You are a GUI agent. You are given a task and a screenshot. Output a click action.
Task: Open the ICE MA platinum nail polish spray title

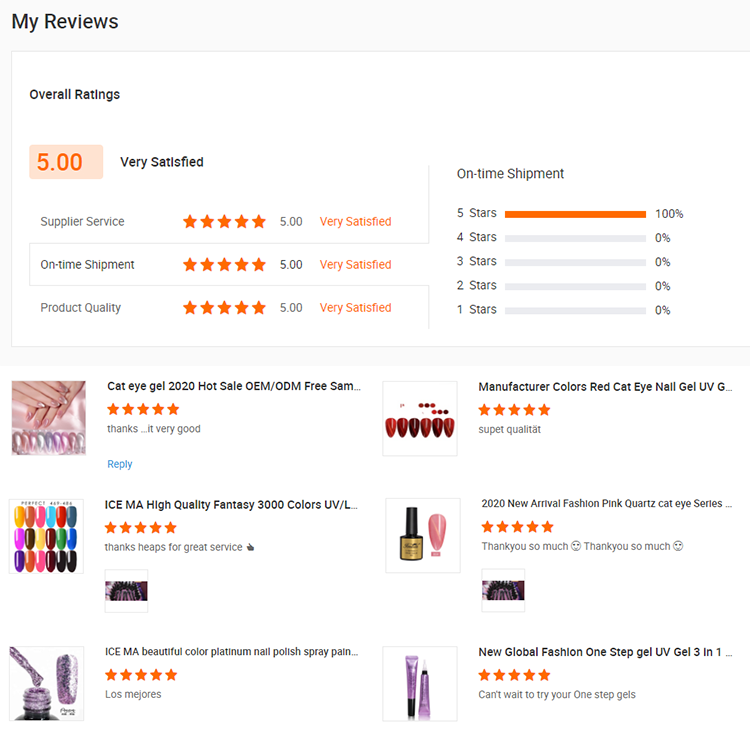tap(232, 651)
